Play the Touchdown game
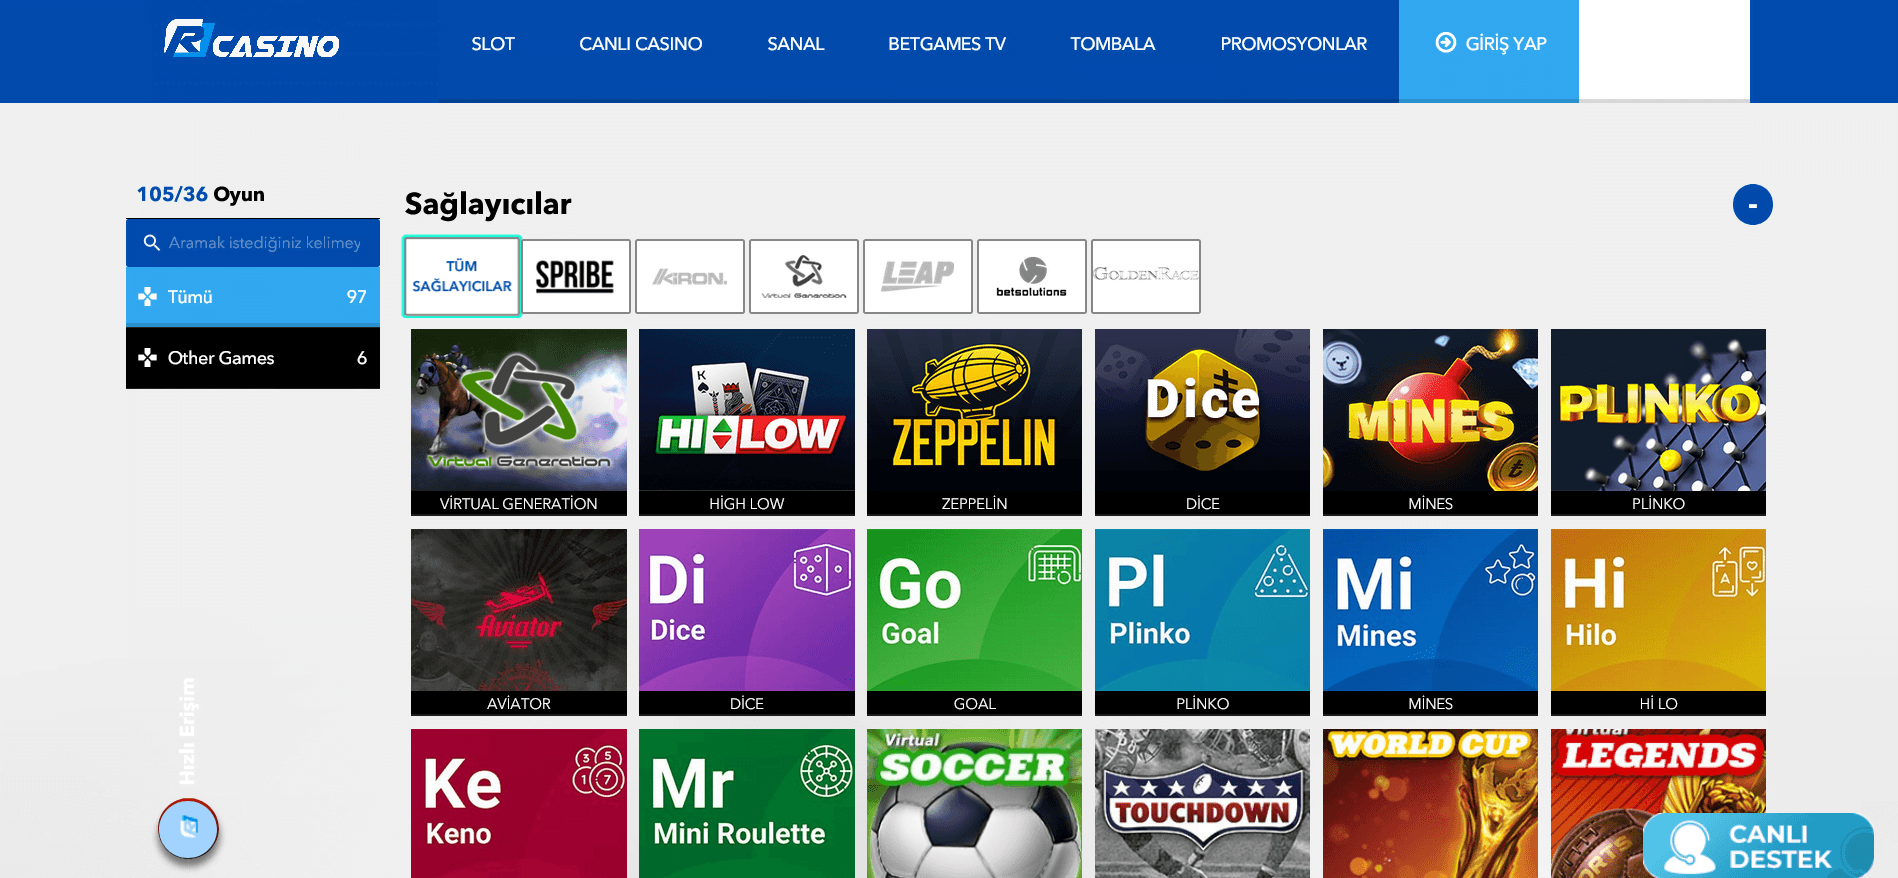The image size is (1898, 878). click(x=1203, y=804)
